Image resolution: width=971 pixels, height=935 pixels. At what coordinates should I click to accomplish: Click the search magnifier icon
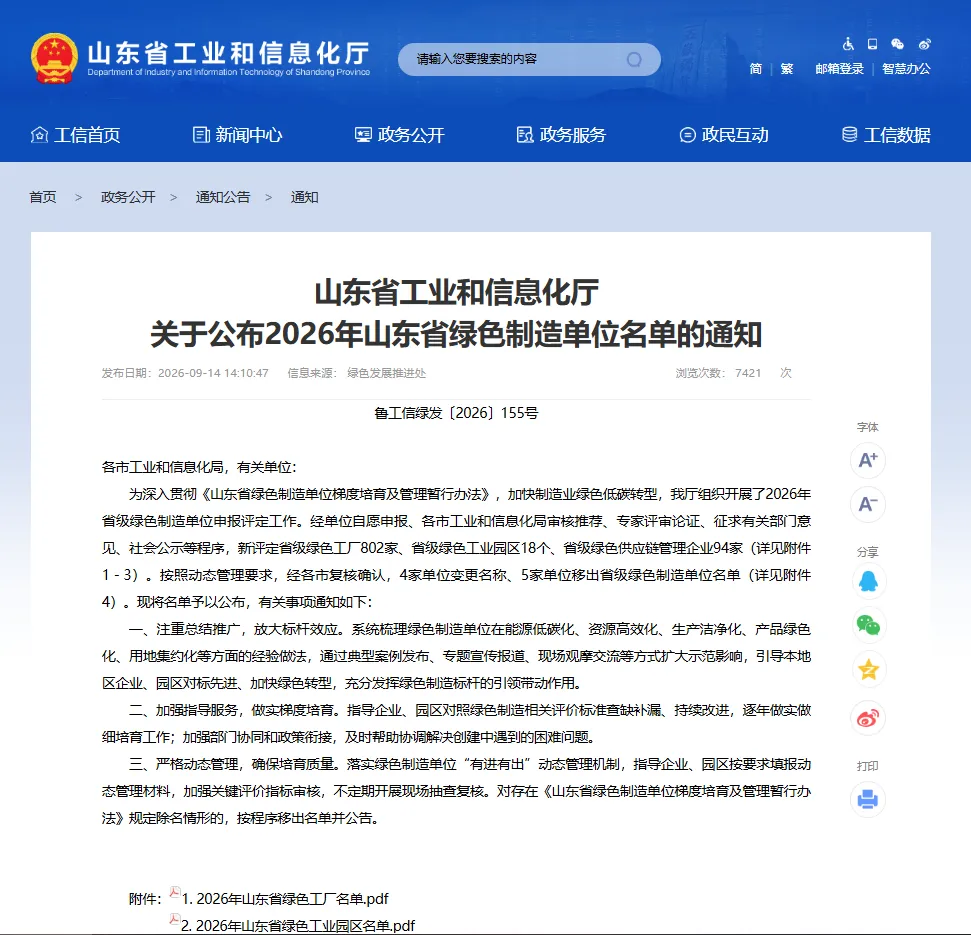tap(634, 59)
